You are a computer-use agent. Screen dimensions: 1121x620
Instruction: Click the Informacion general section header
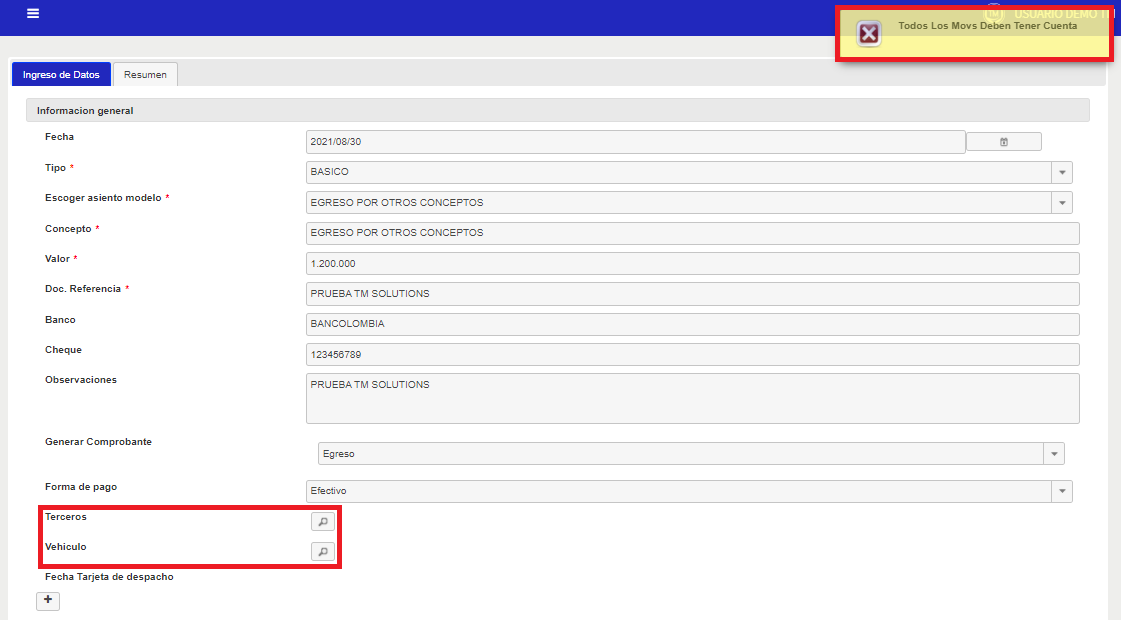pyautogui.click(x=557, y=110)
